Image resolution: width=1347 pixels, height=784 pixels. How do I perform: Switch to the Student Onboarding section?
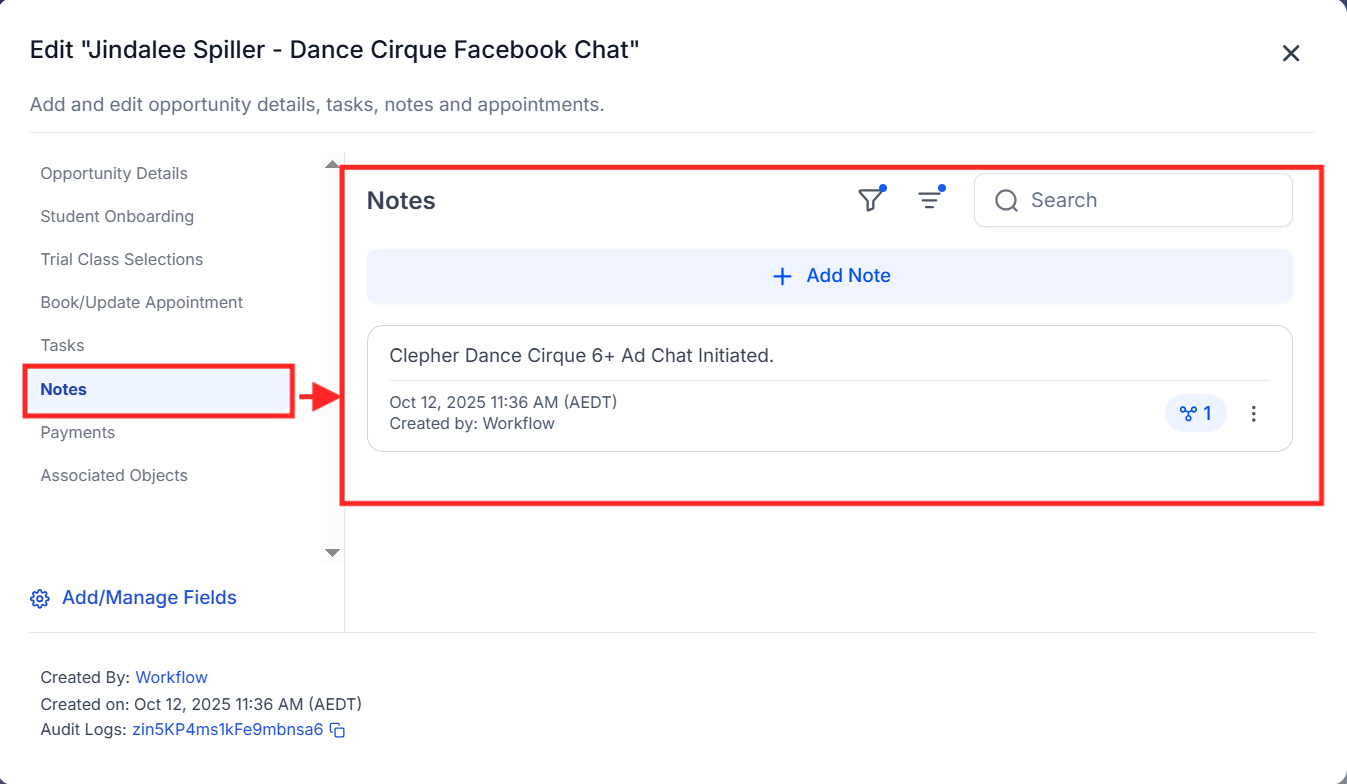click(x=117, y=216)
